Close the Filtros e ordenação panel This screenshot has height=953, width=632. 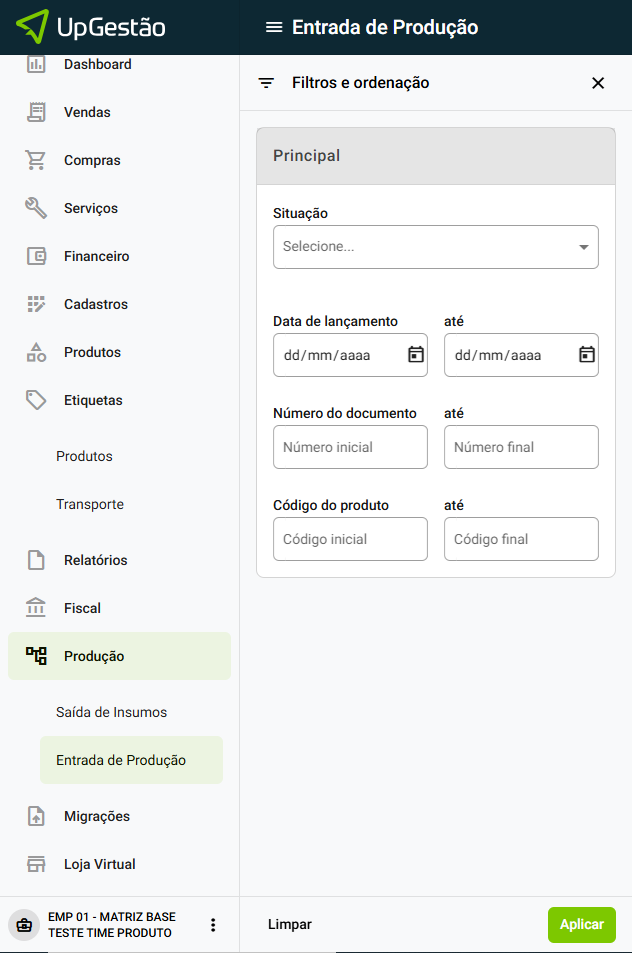(598, 83)
